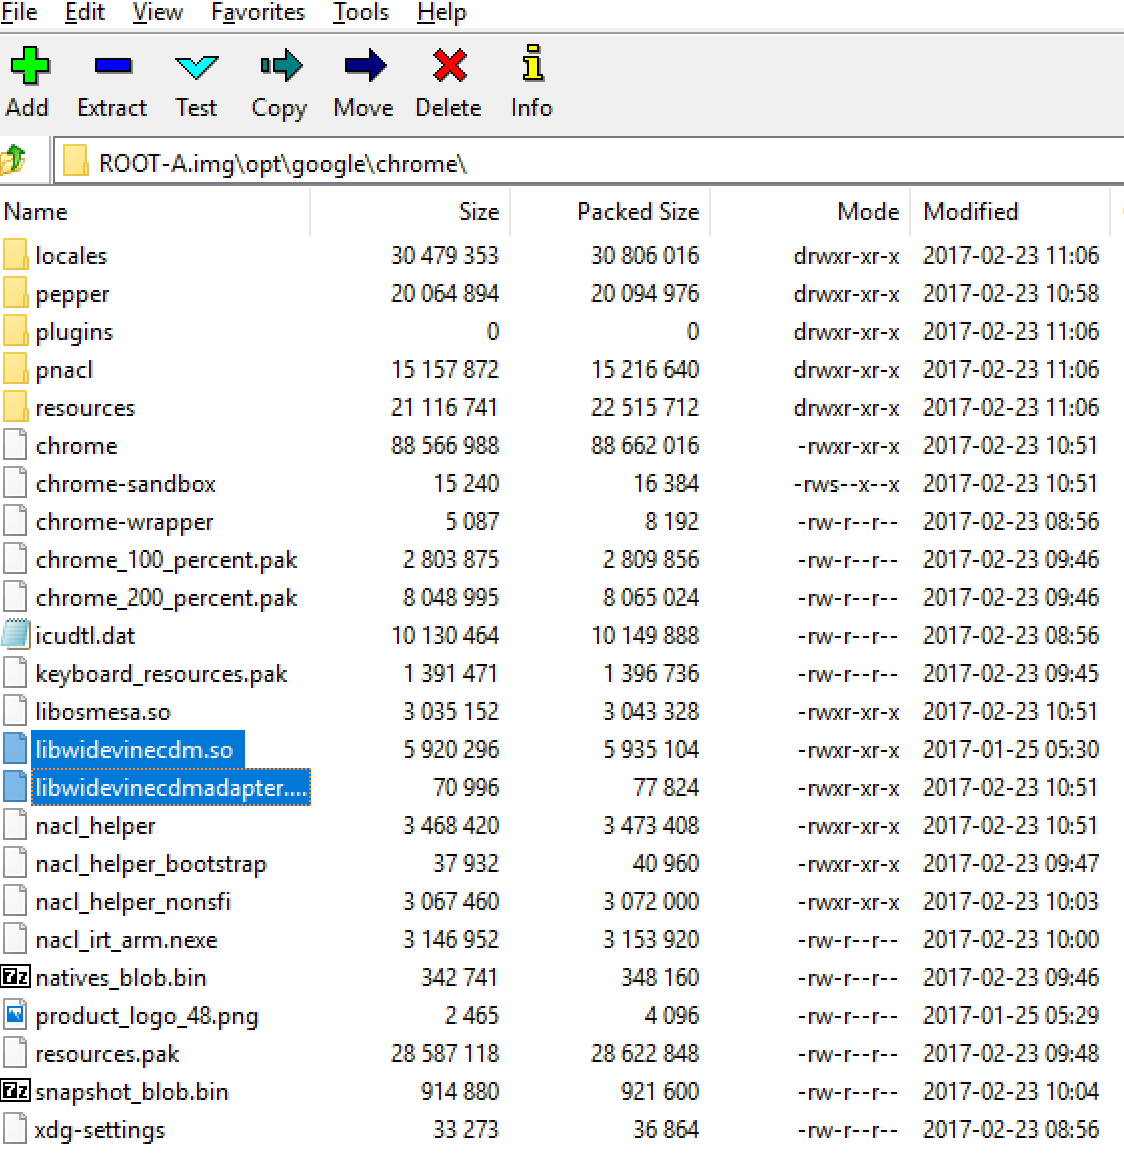Click the address bar path field
The image size is (1124, 1153).
click(588, 162)
